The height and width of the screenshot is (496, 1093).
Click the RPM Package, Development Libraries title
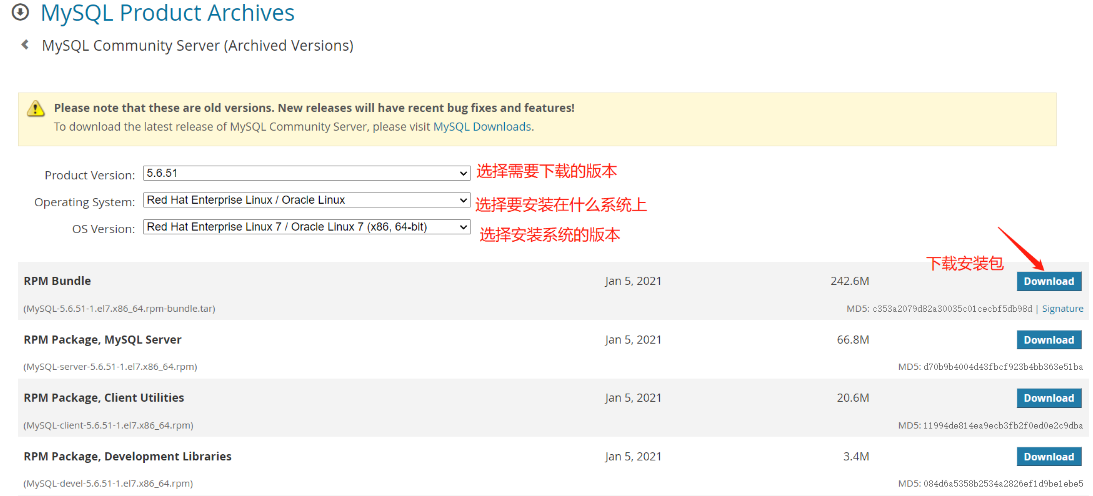[x=127, y=457]
